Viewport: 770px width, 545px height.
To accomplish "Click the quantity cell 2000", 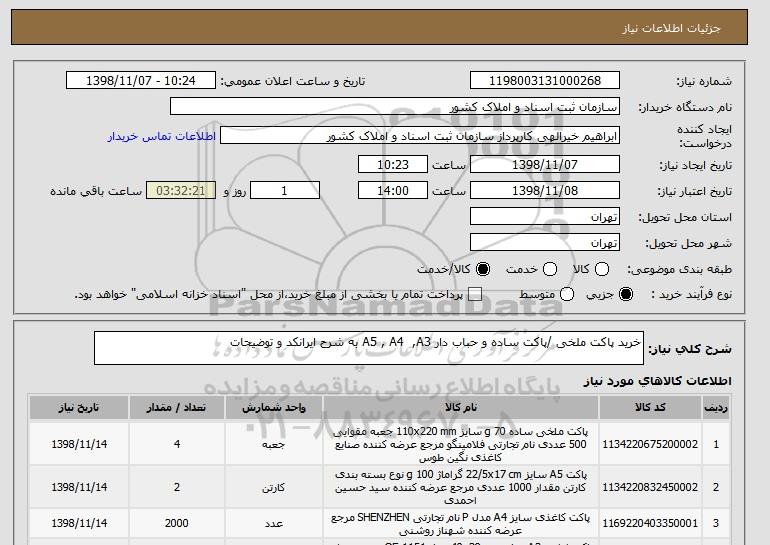I will (x=177, y=523).
